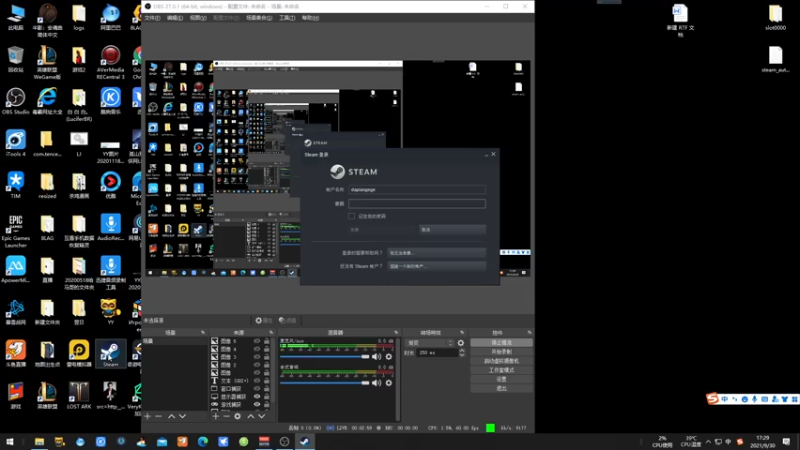Screen dimensions: 800x450
Task: Move scene down with the down arrow
Action: click(x=183, y=416)
